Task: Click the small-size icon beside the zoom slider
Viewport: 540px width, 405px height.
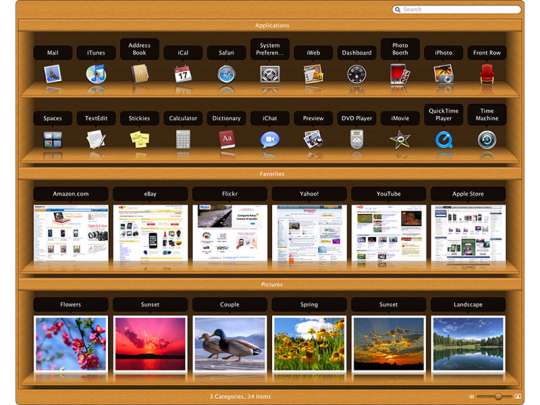Action: pos(472,397)
